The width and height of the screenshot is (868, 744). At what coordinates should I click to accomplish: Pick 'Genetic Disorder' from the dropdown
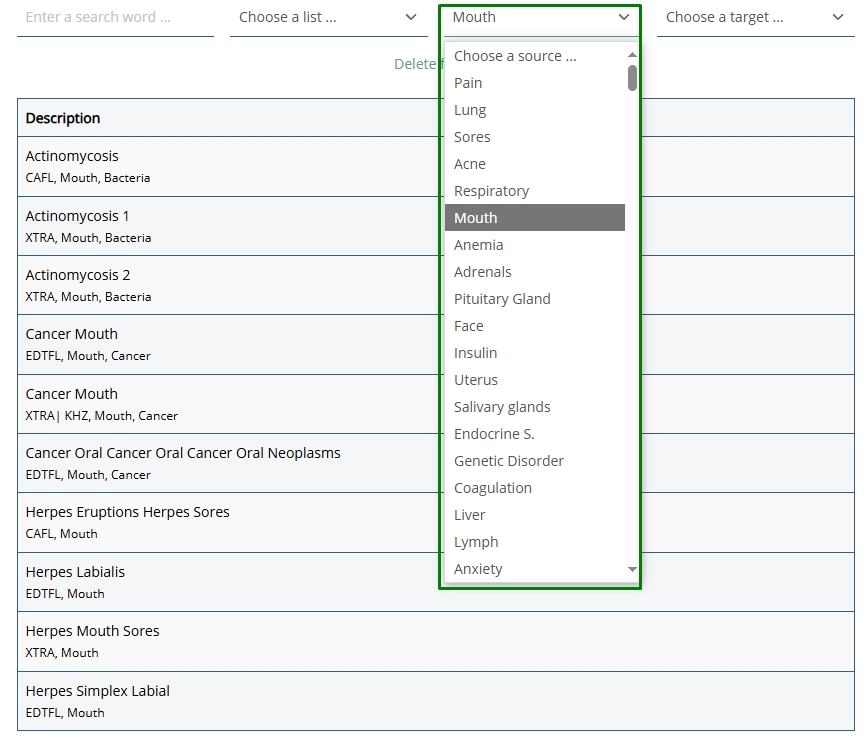(509, 461)
